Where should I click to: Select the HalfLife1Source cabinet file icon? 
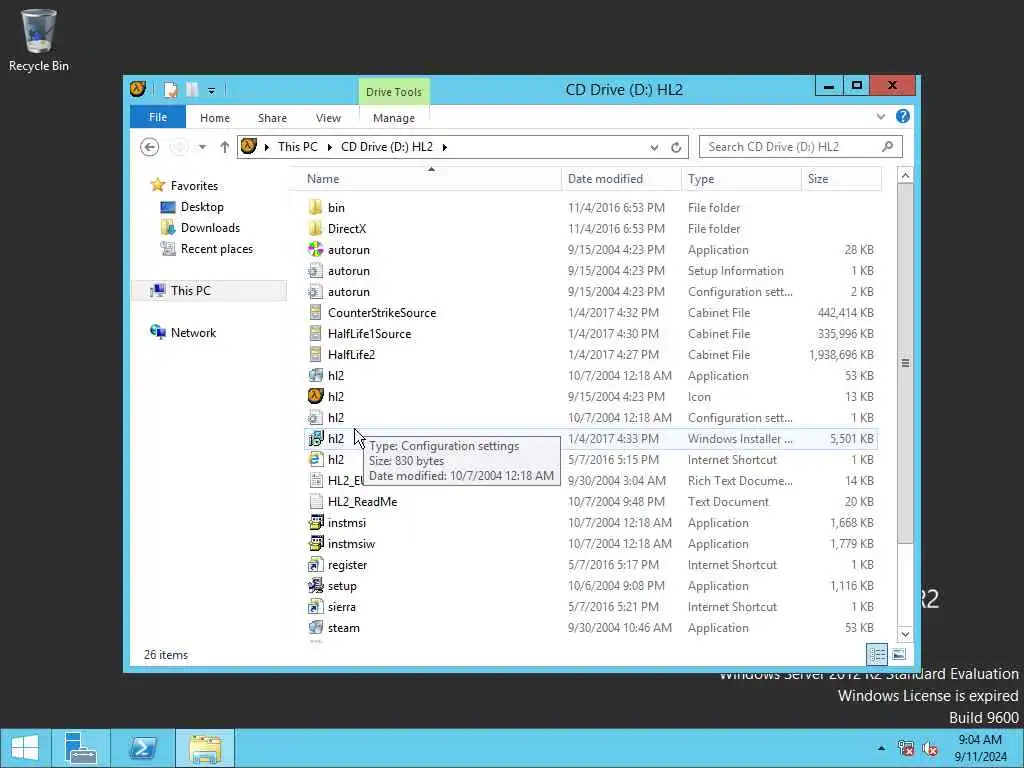[315, 334]
